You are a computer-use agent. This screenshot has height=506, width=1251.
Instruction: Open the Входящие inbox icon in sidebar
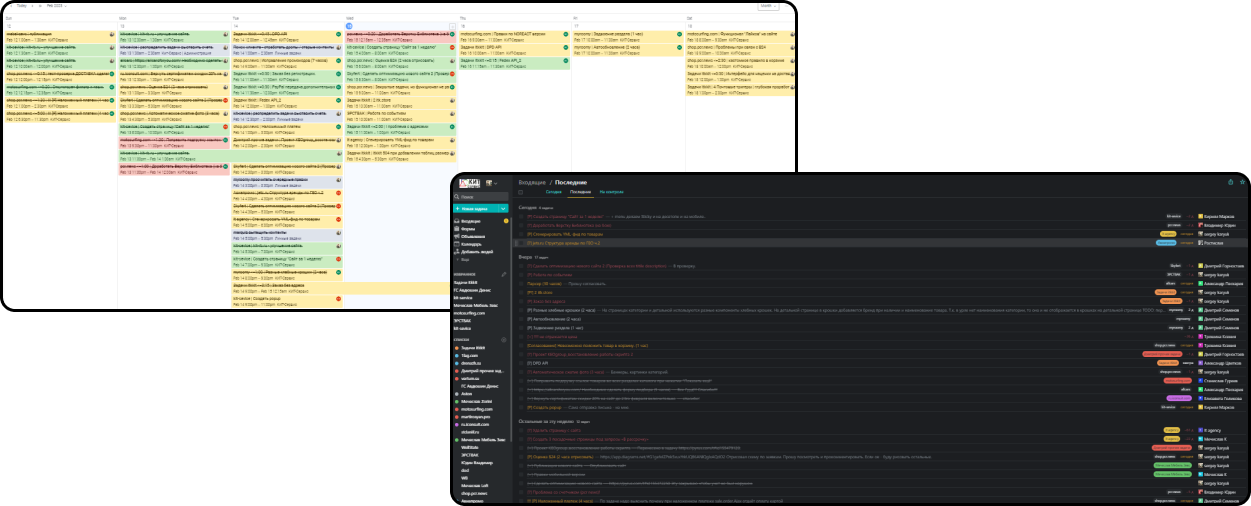[457, 221]
